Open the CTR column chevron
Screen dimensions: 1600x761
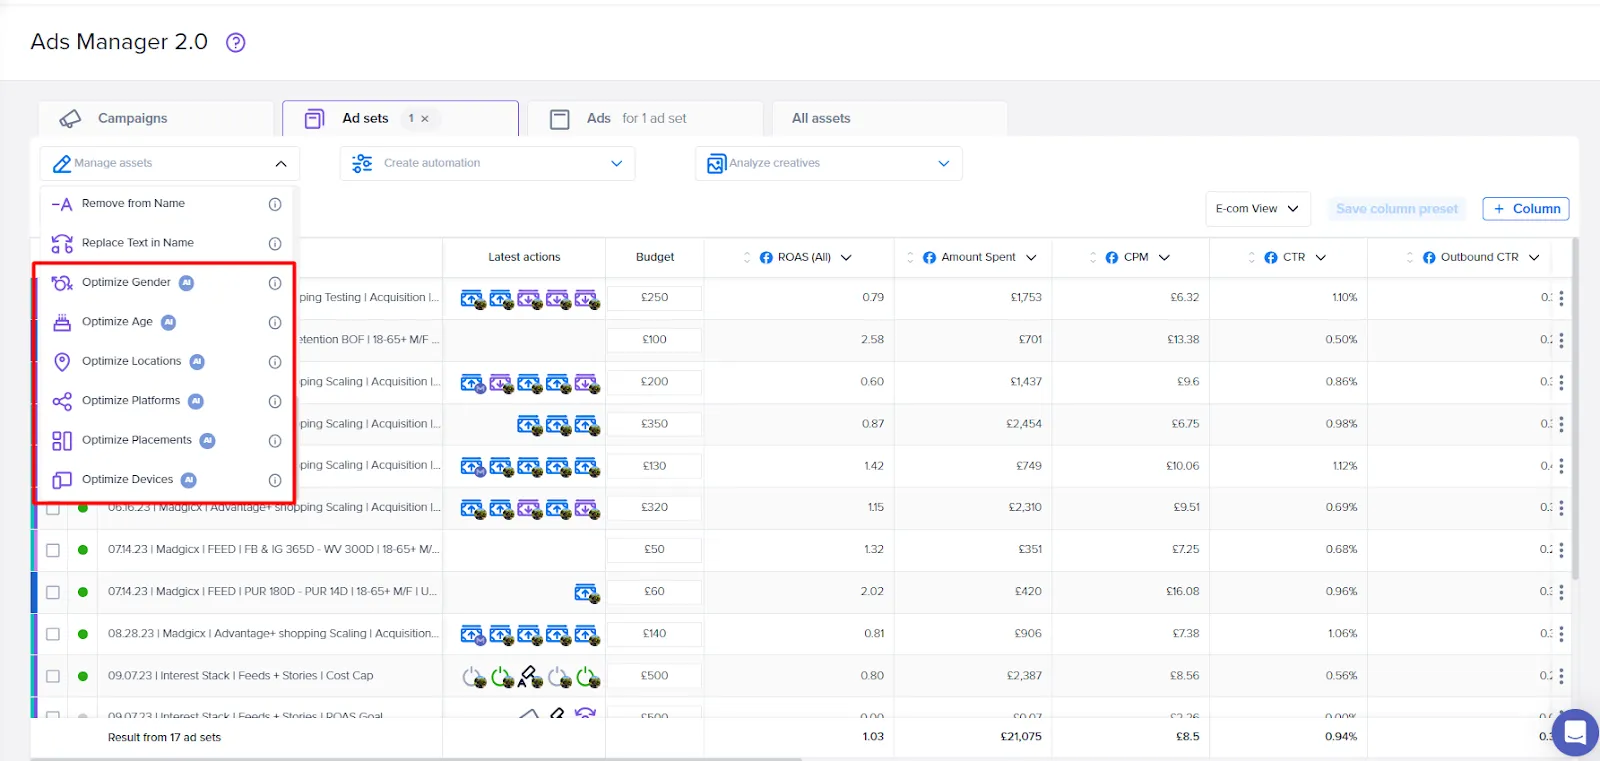tap(1321, 258)
